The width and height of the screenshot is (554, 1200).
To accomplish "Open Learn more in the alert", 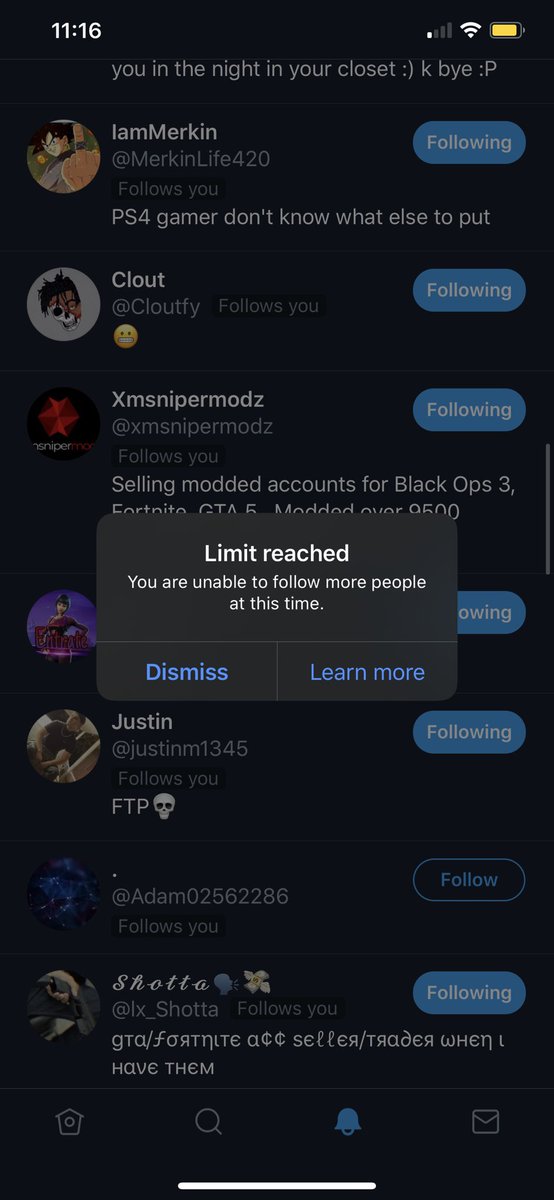I will [x=367, y=672].
